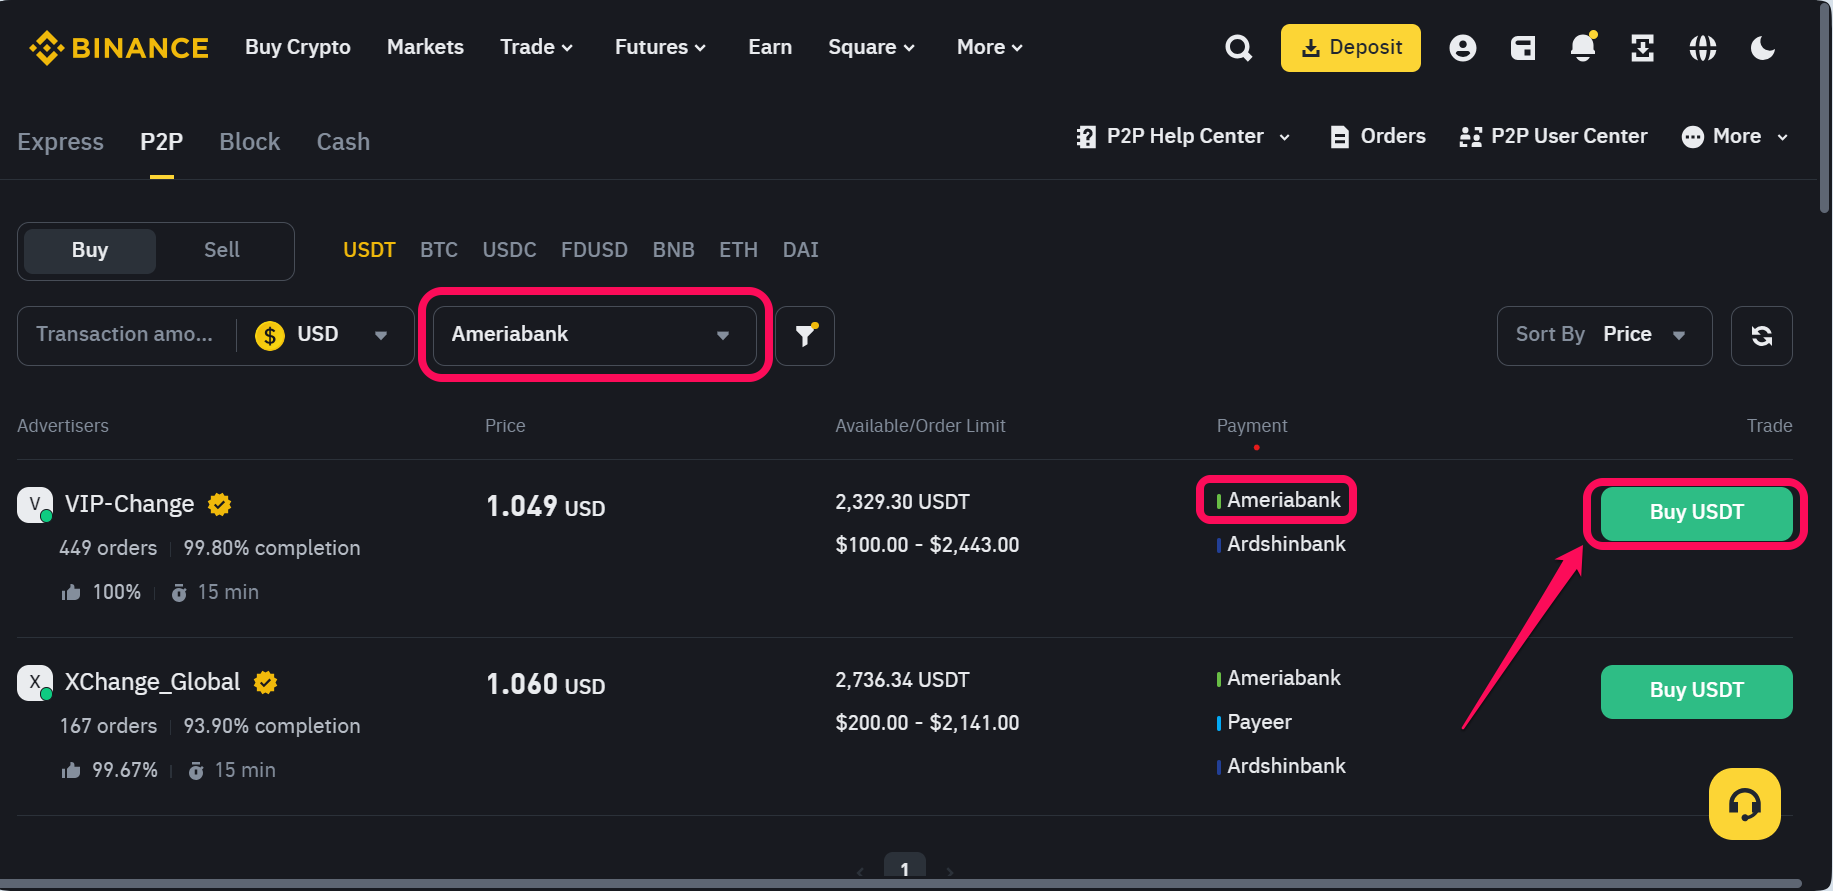Select the BNB coin tab
This screenshot has width=1833, height=891.
tap(673, 250)
